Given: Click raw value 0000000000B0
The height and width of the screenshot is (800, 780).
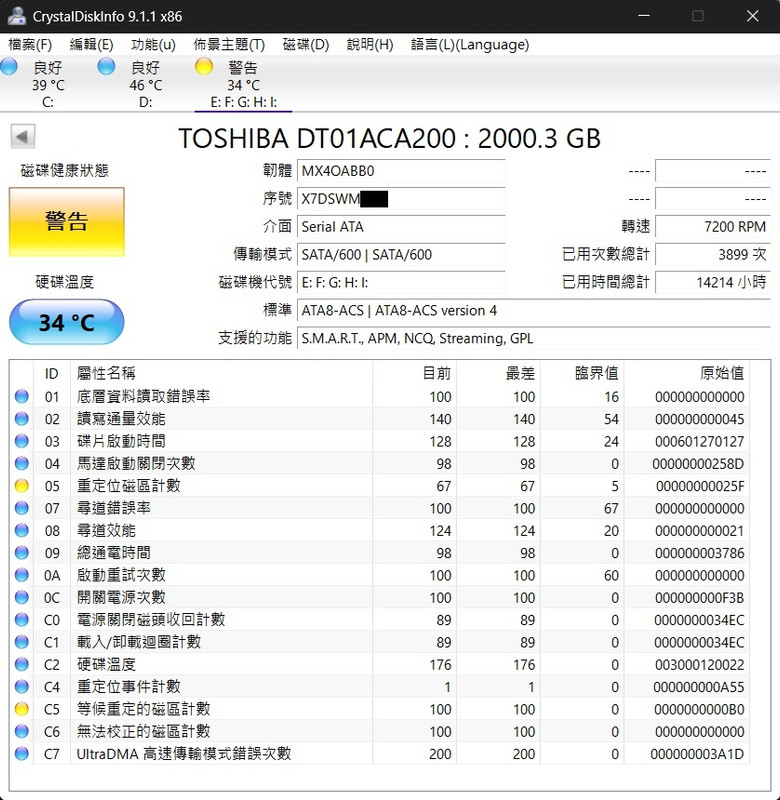Looking at the screenshot, I should coord(699,710).
